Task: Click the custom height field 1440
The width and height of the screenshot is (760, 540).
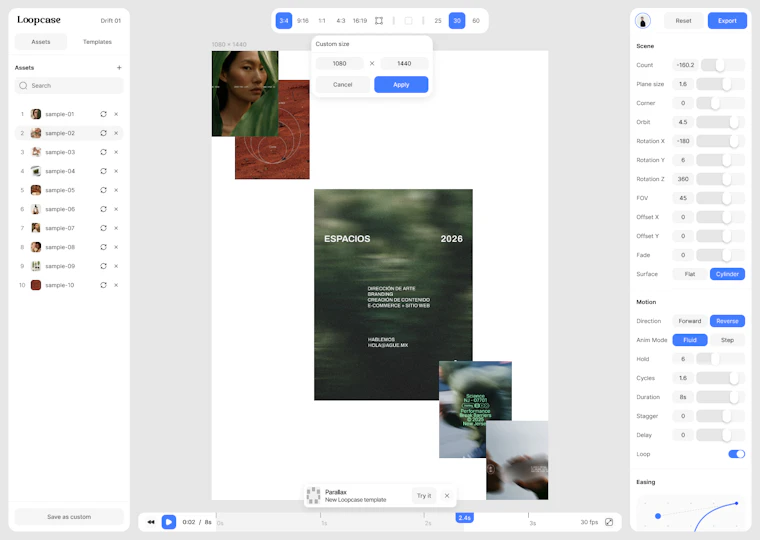Action: 404,64
